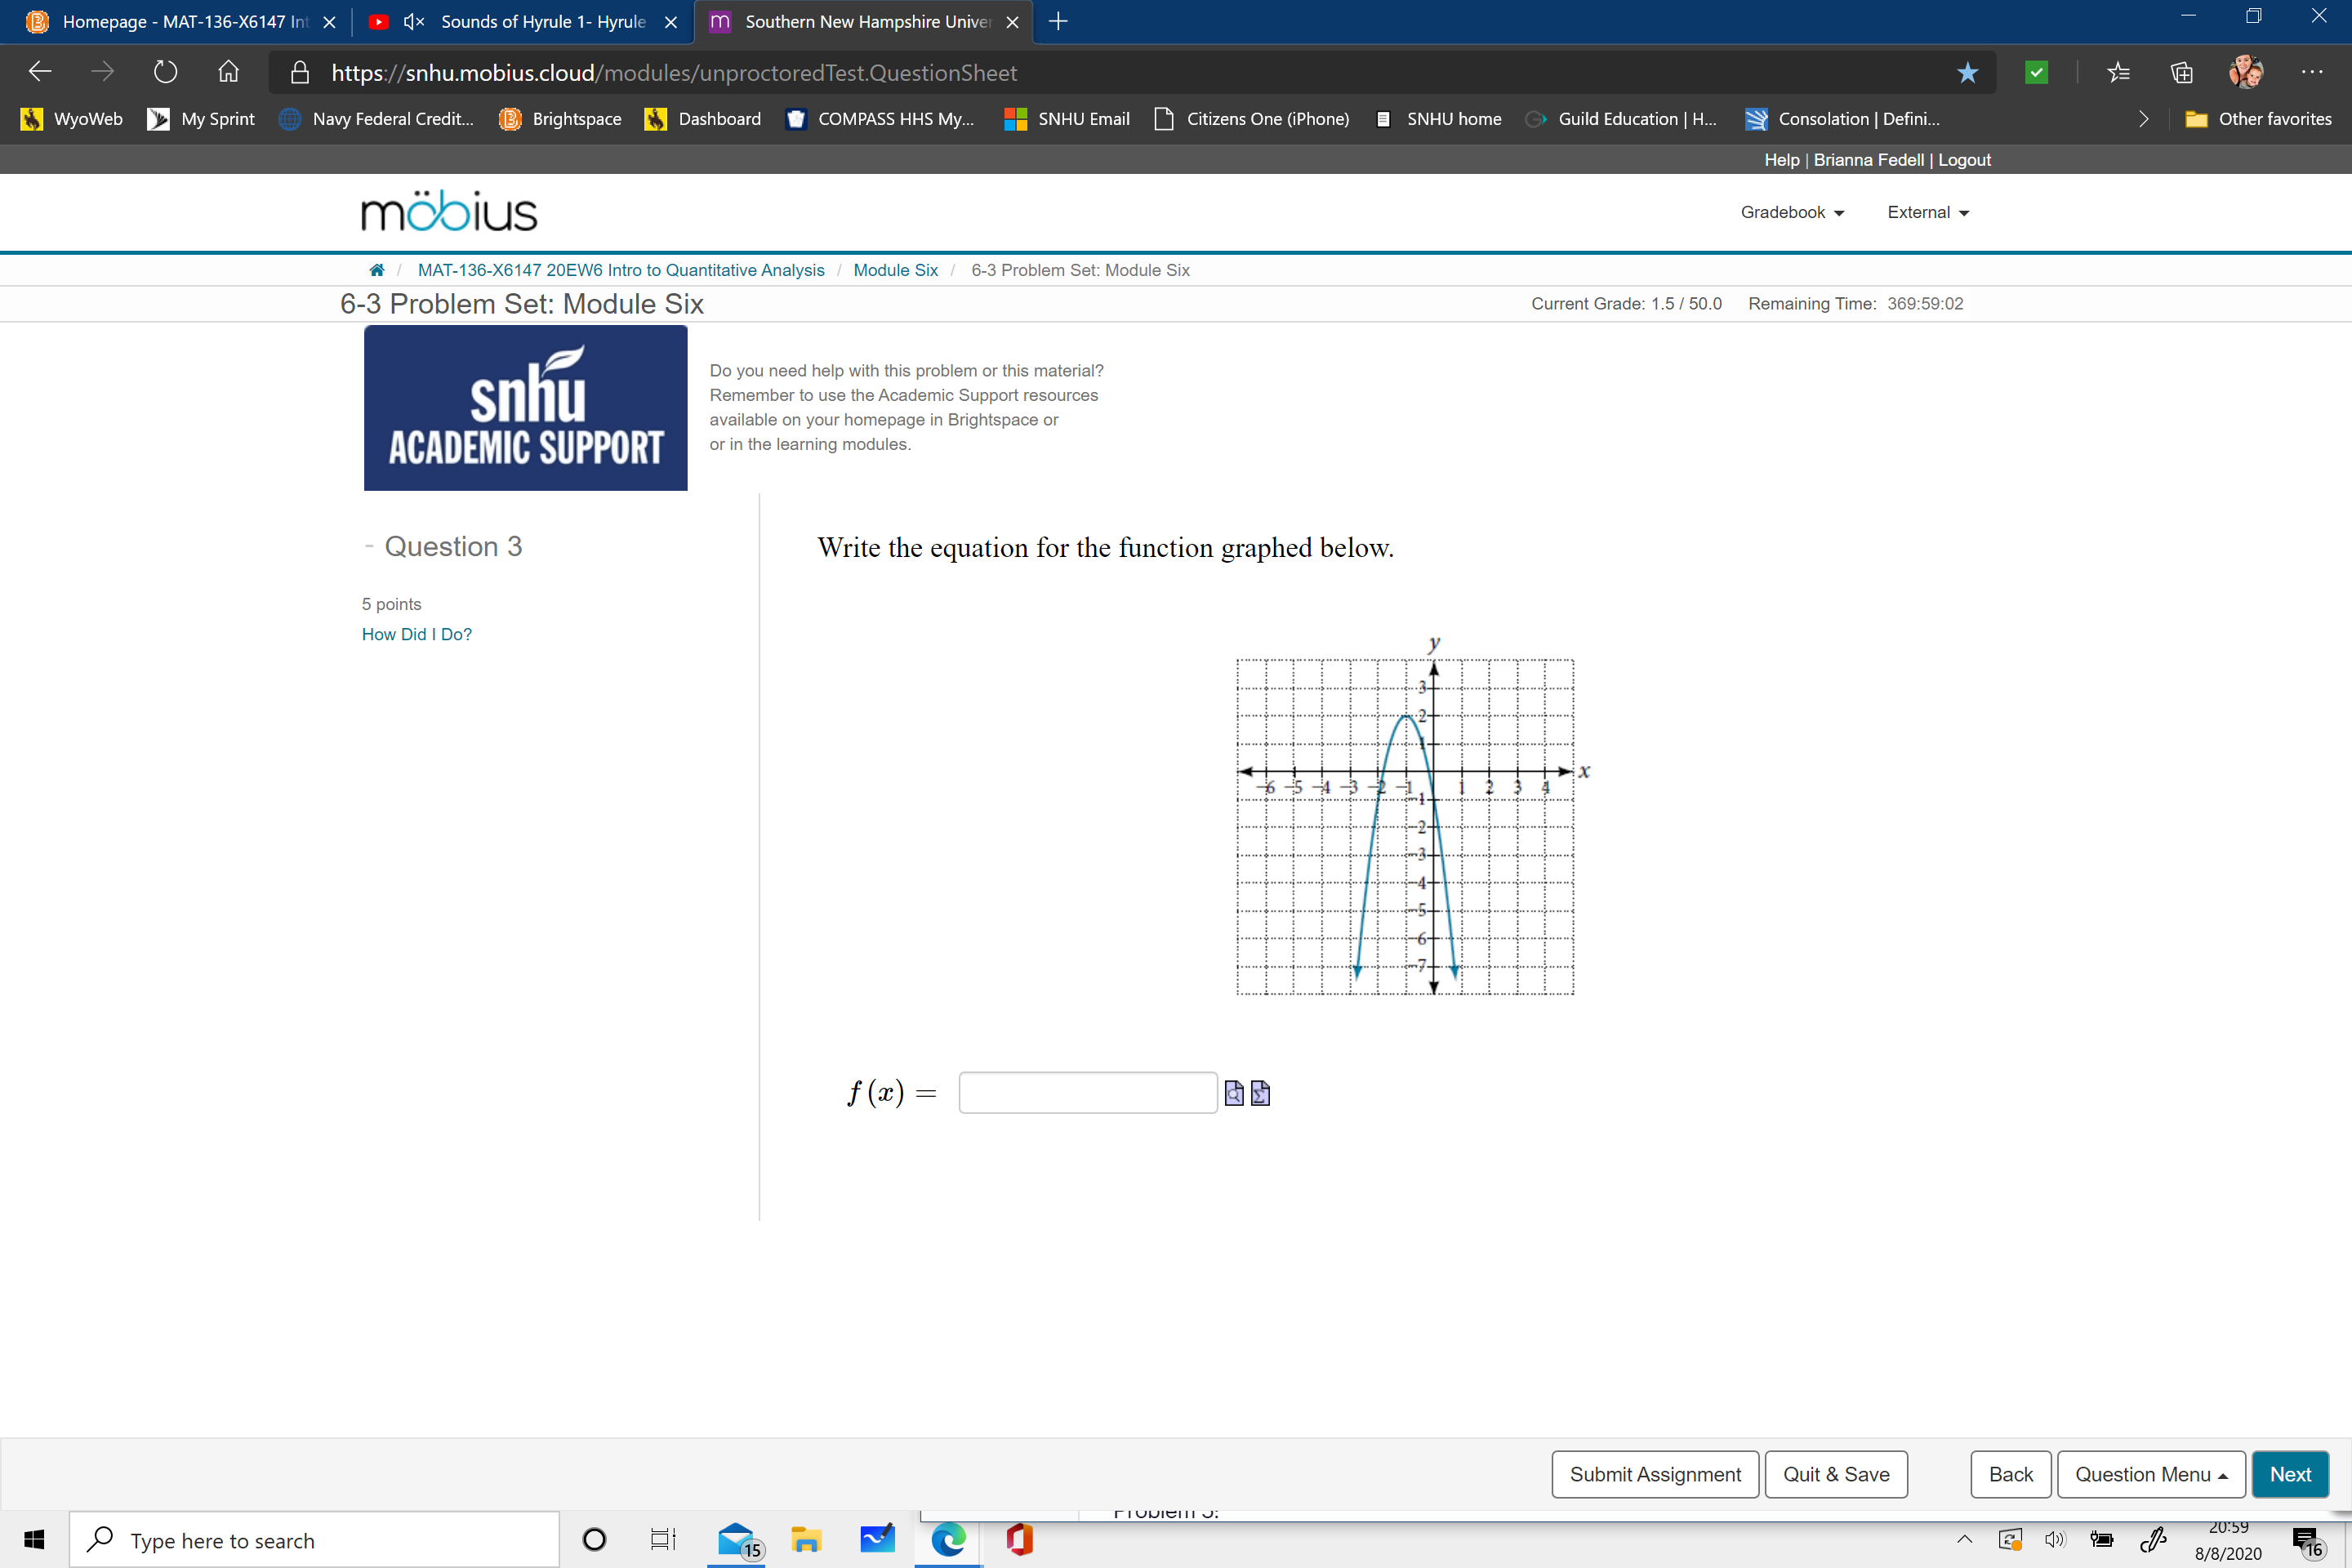Image resolution: width=2352 pixels, height=1568 pixels.
Task: Click the Module Six breadcrumb link
Action: [895, 270]
